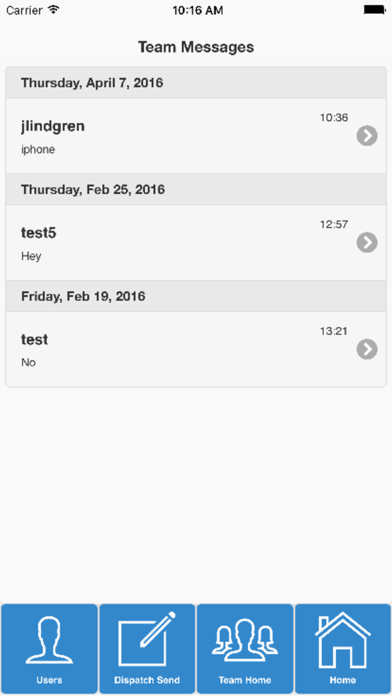Tap the 10:36 timestamp

click(334, 118)
